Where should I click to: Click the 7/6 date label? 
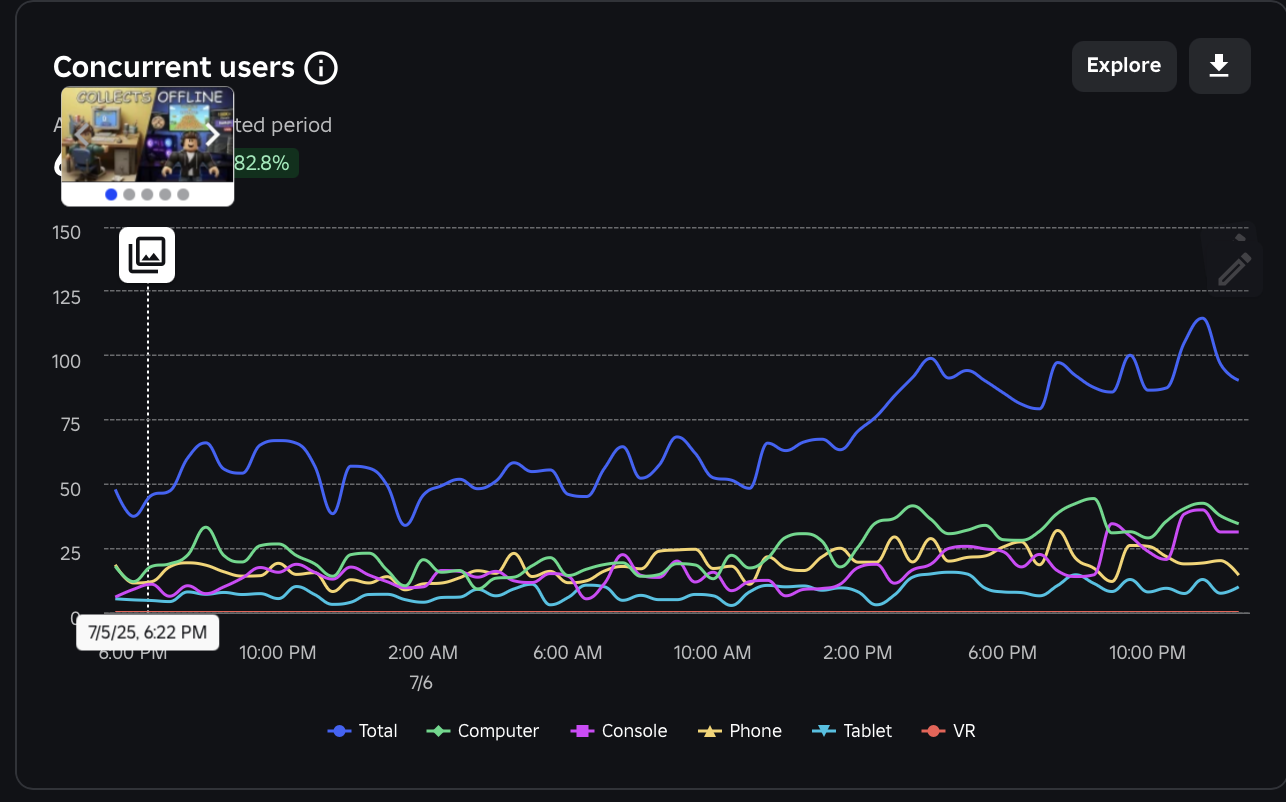(x=421, y=684)
